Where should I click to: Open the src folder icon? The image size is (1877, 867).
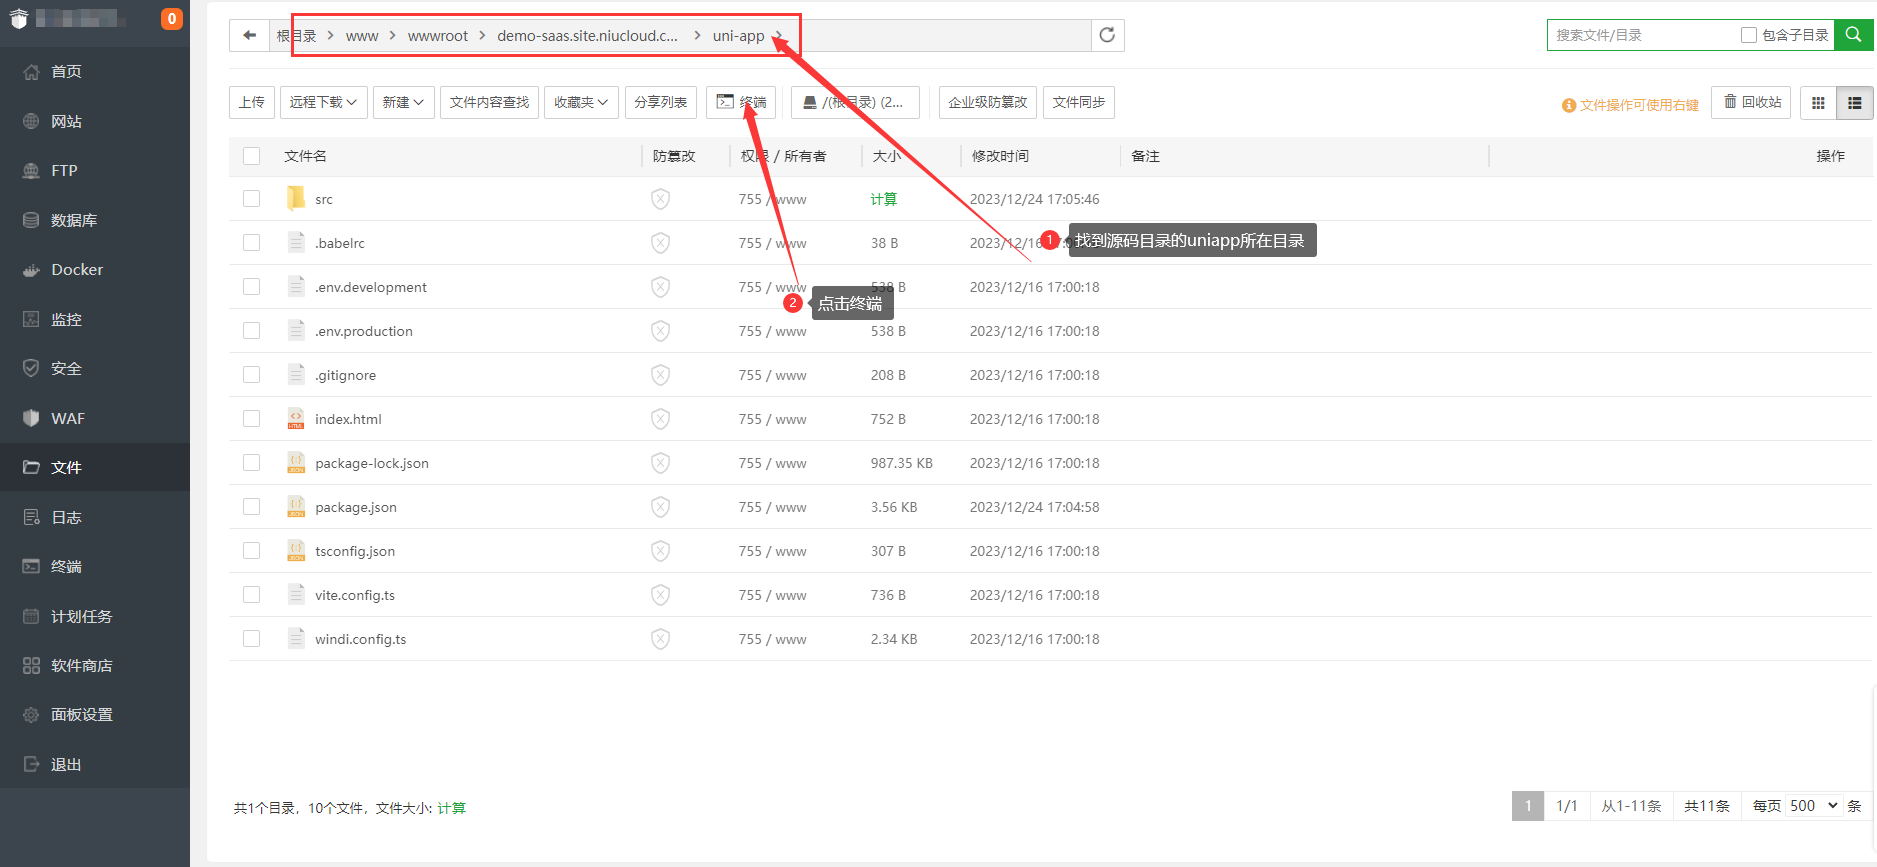296,199
